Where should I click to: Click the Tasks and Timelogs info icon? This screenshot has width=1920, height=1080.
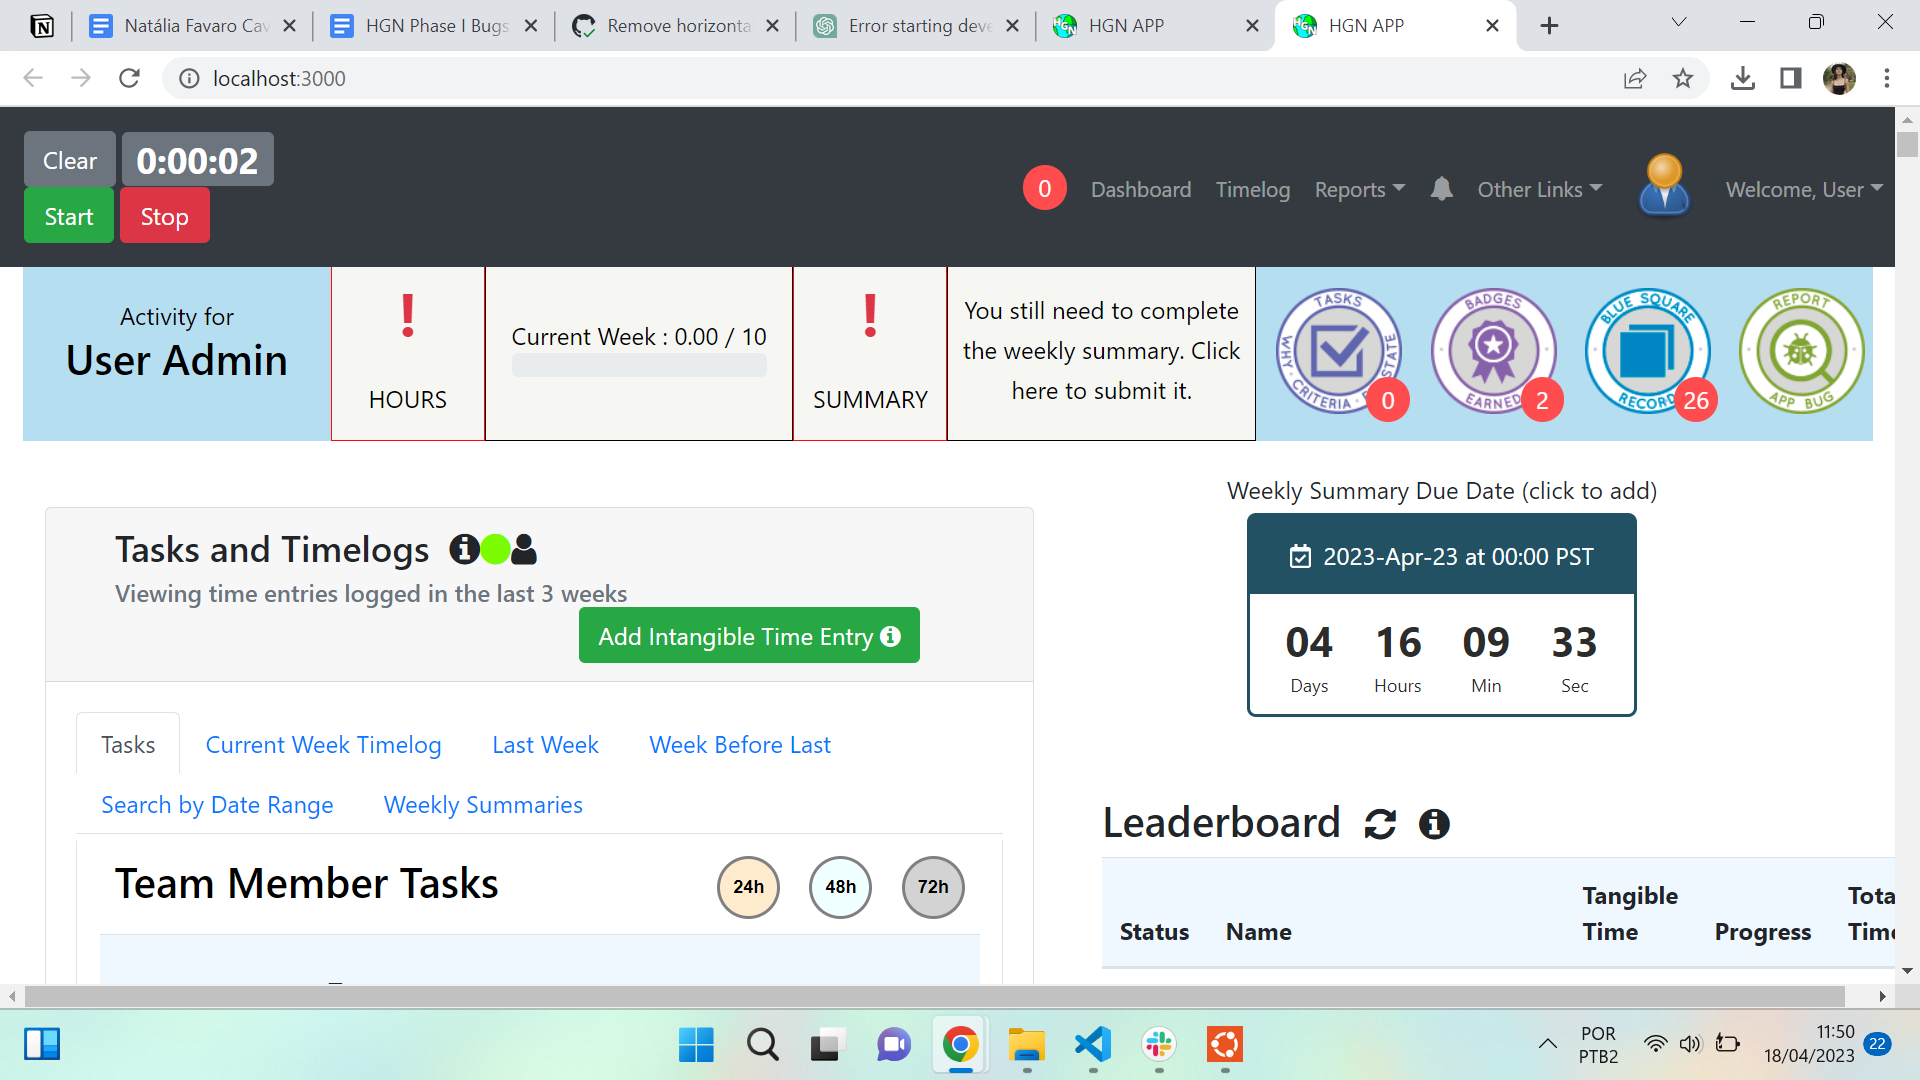point(464,549)
